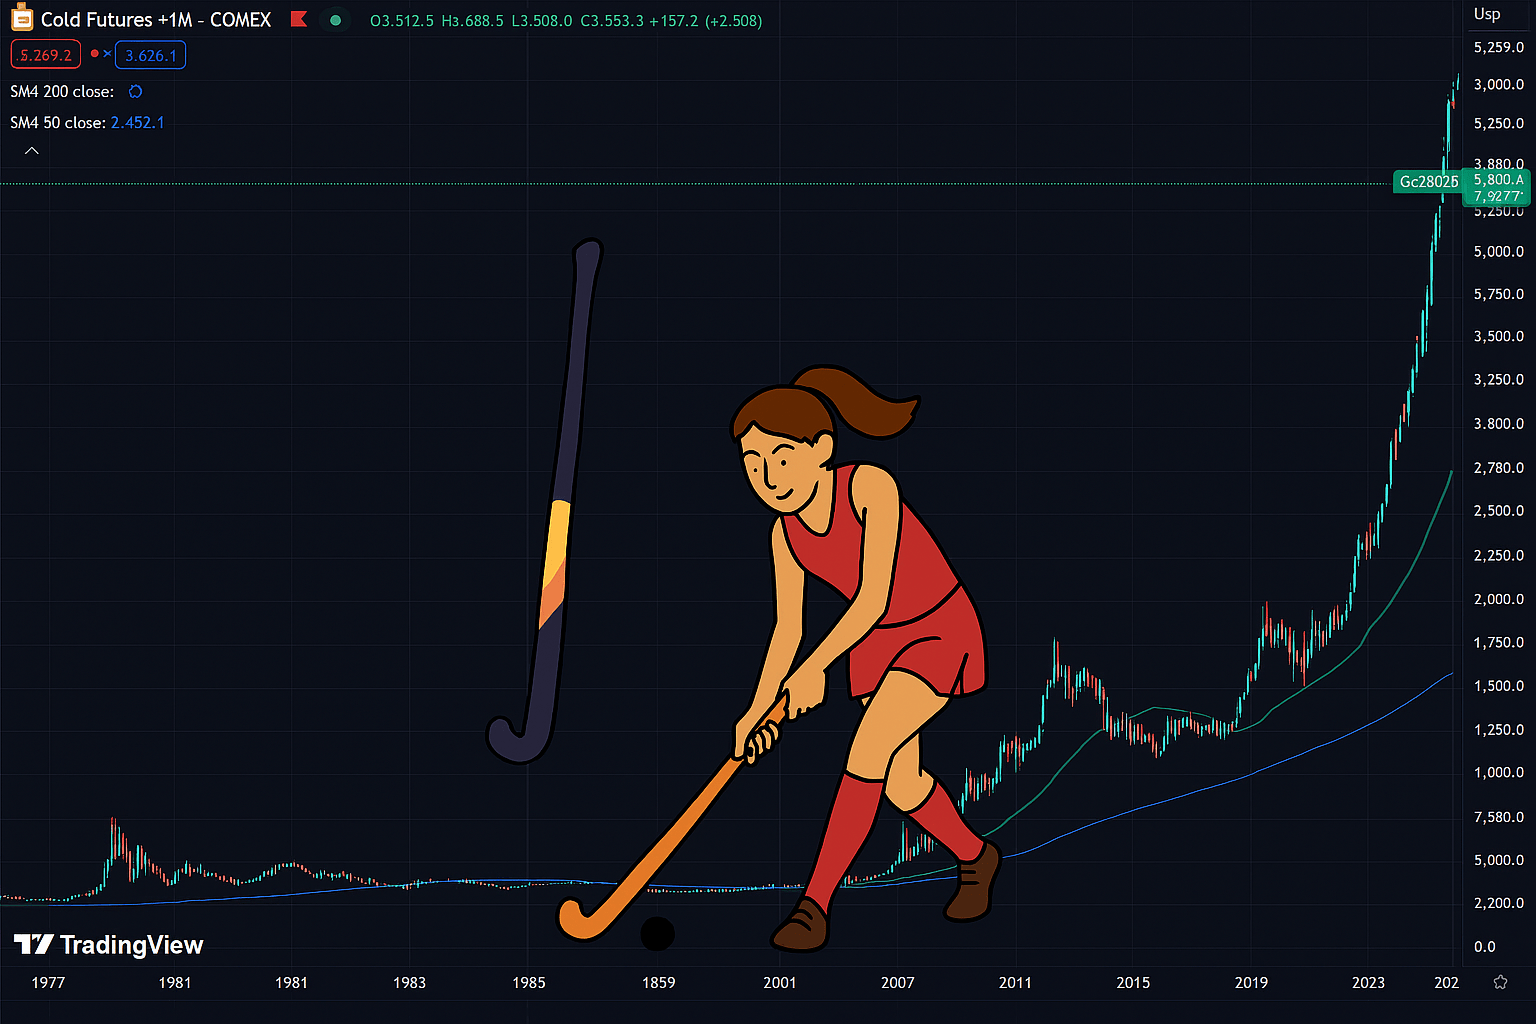This screenshot has height=1024, width=1536.
Task: Open the Usp currency selector
Action: 1486,14
